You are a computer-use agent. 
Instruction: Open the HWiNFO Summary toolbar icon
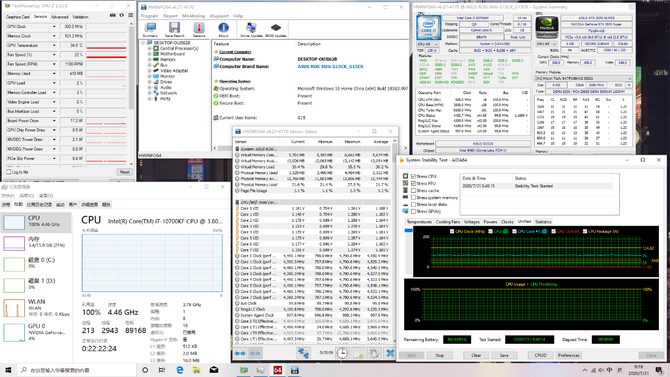pos(150,28)
